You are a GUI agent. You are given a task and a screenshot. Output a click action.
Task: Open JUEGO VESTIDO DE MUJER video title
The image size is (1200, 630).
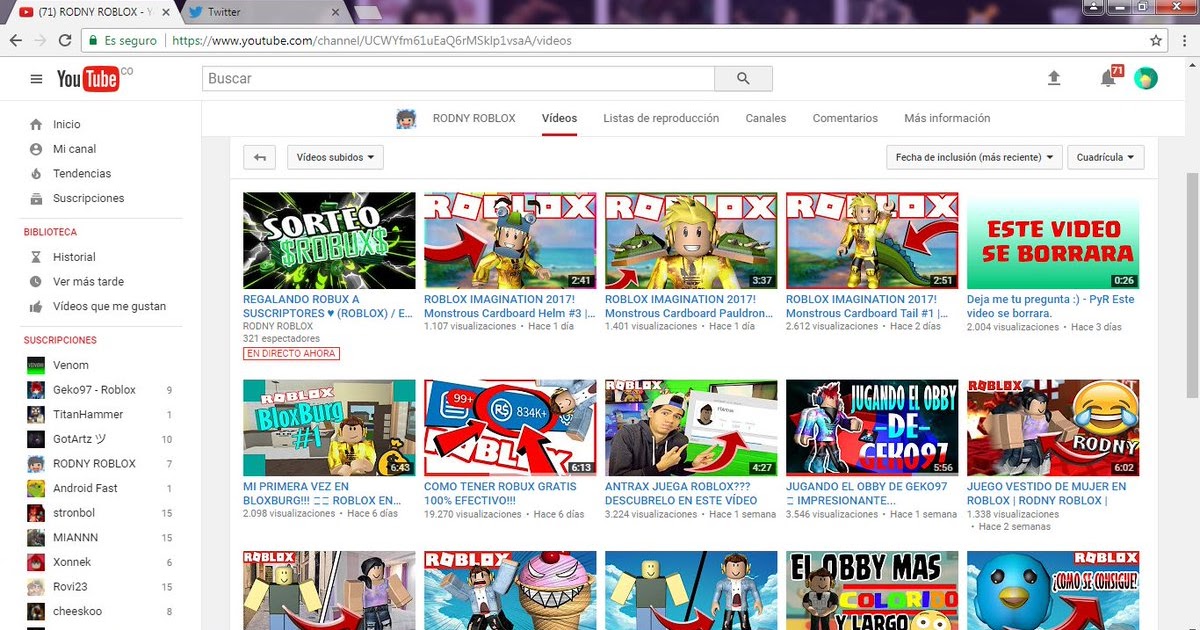1047,493
